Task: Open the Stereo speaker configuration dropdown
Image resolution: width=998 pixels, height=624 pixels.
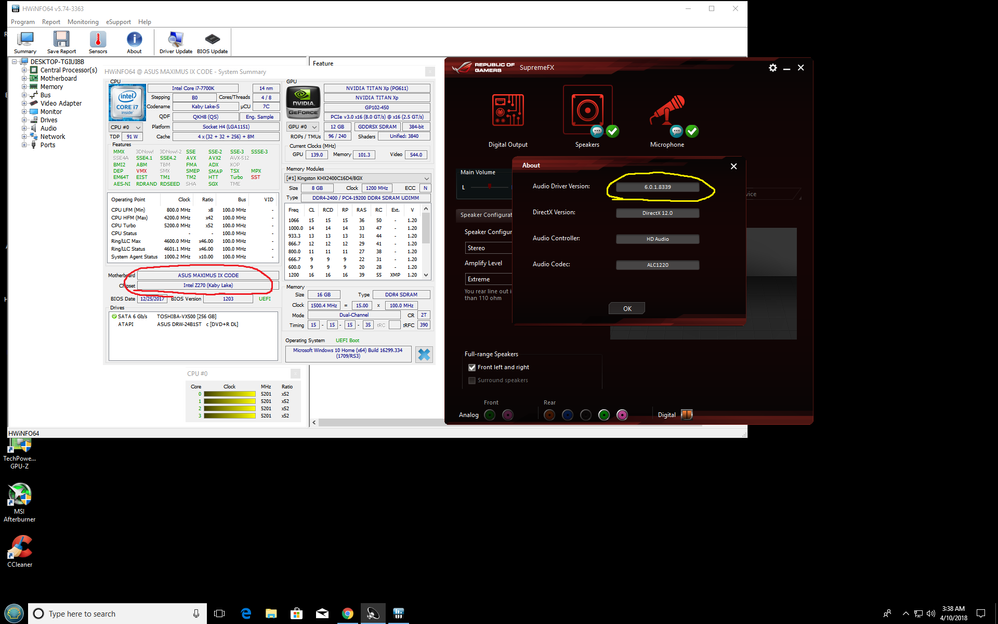Action: 489,248
